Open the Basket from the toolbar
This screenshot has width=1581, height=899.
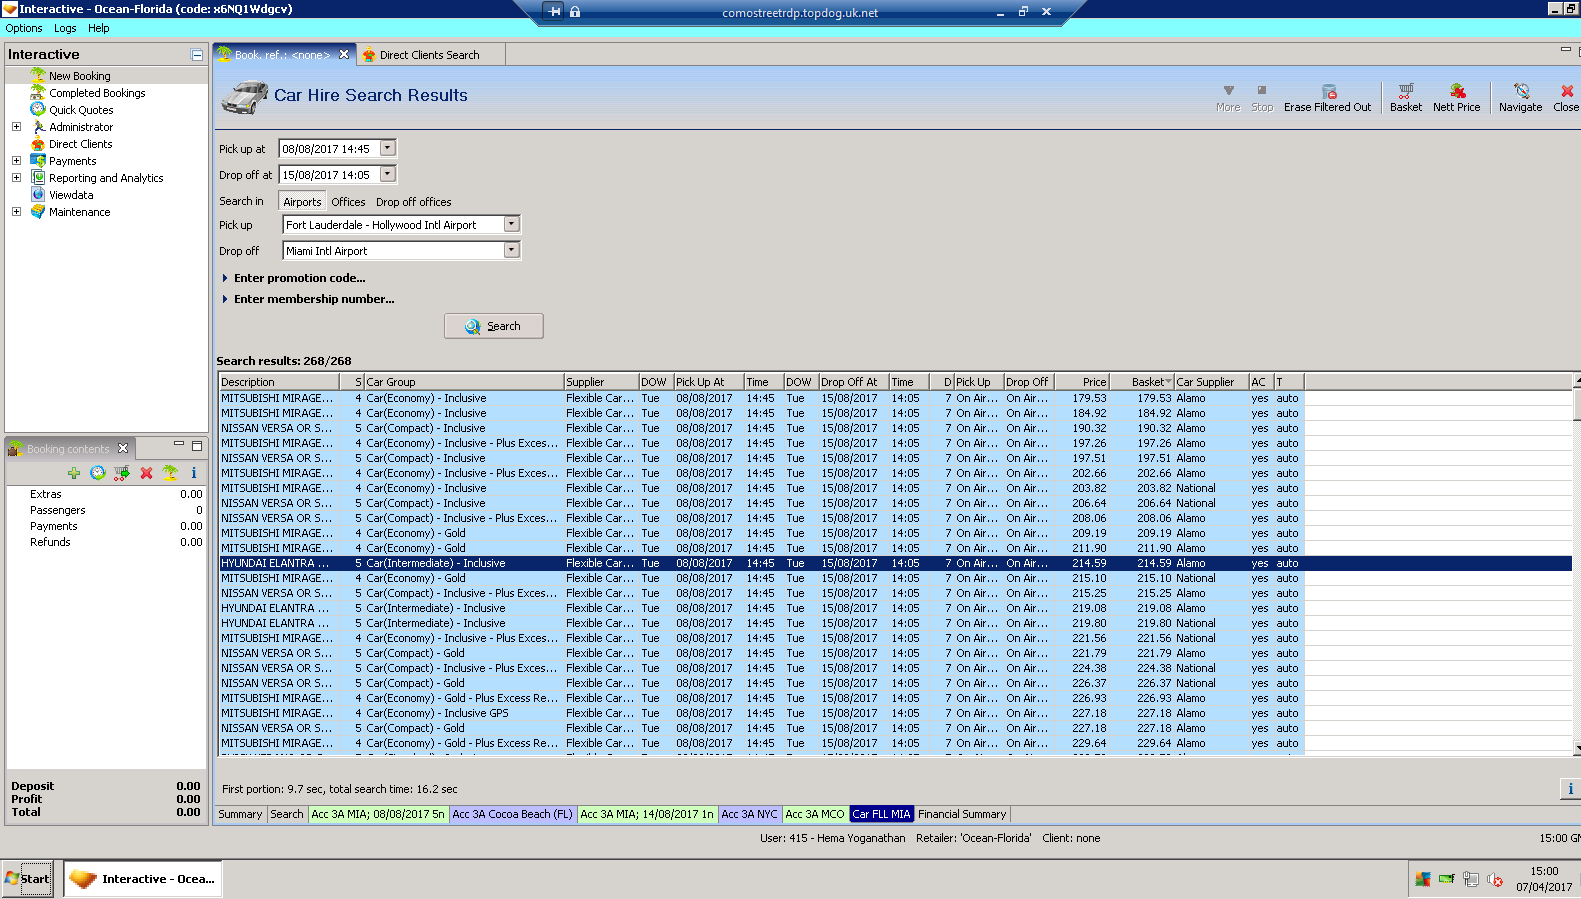1405,92
